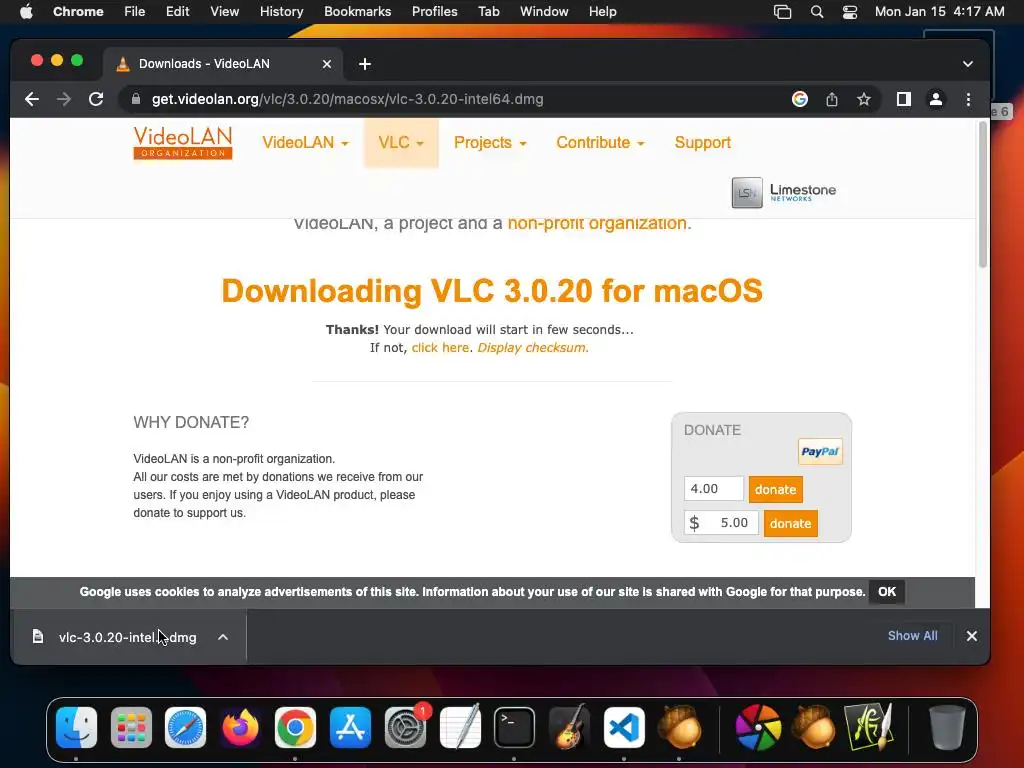Click the menu bar date and time

(939, 12)
